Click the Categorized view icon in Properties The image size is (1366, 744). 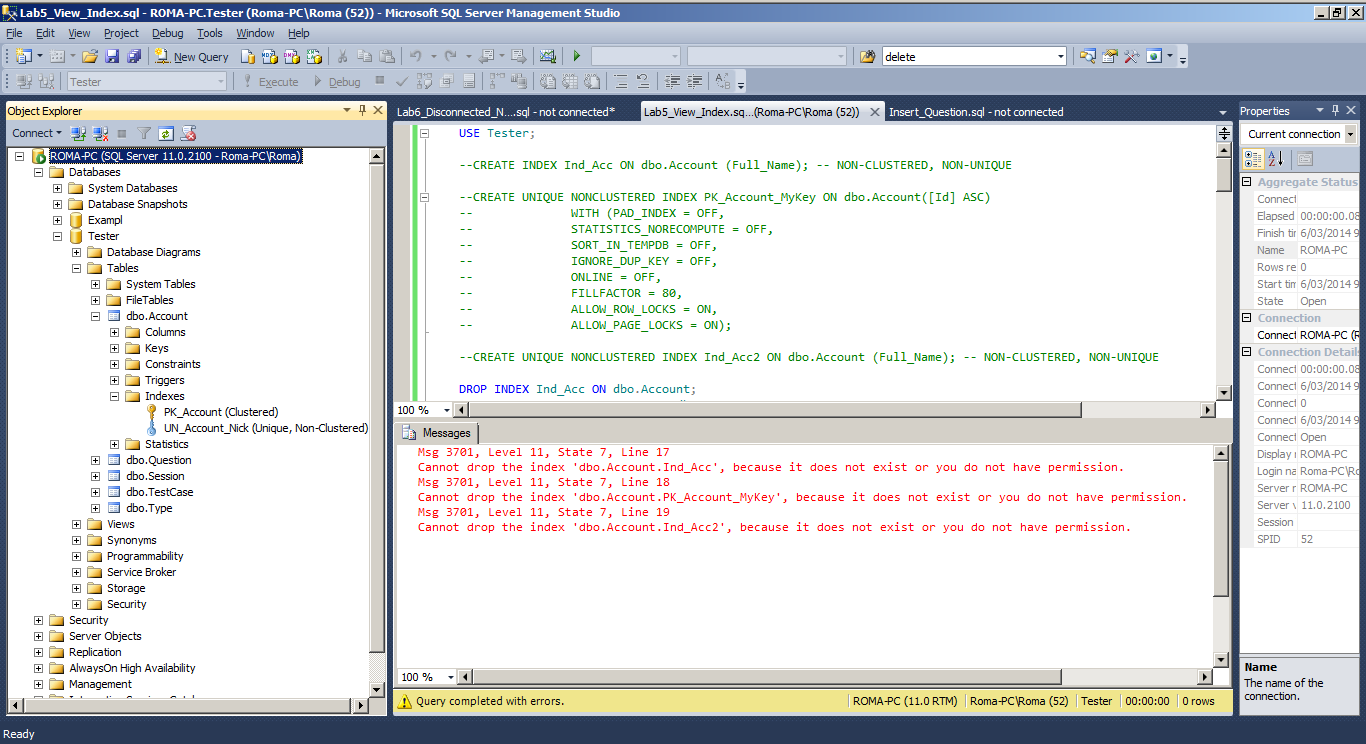[1253, 159]
